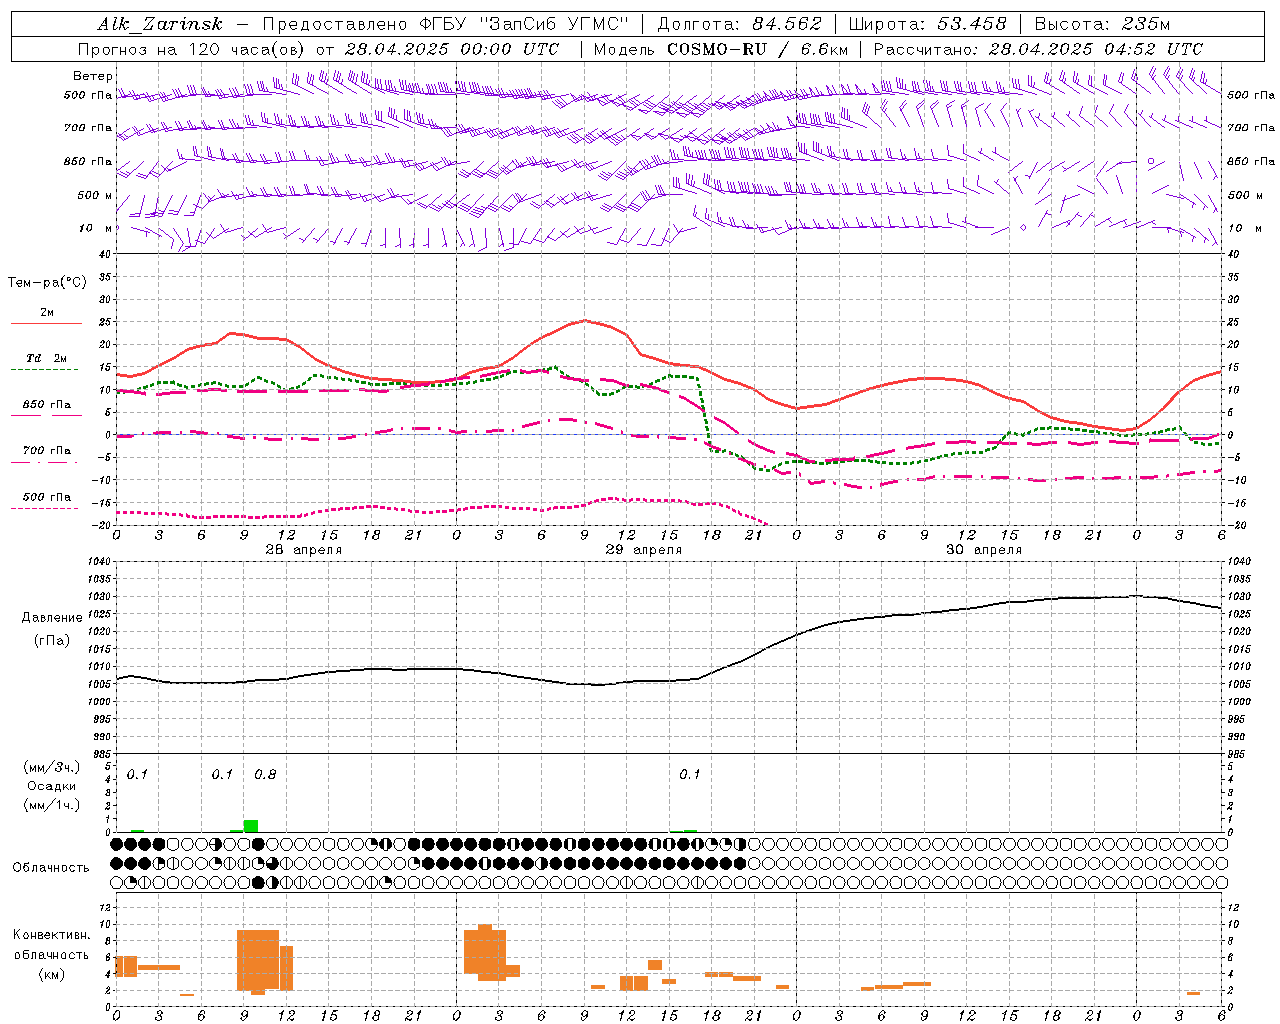Click the Тем-ра(°C) temperature axis title
Screen dimensions: 1280x1024
coord(47,283)
